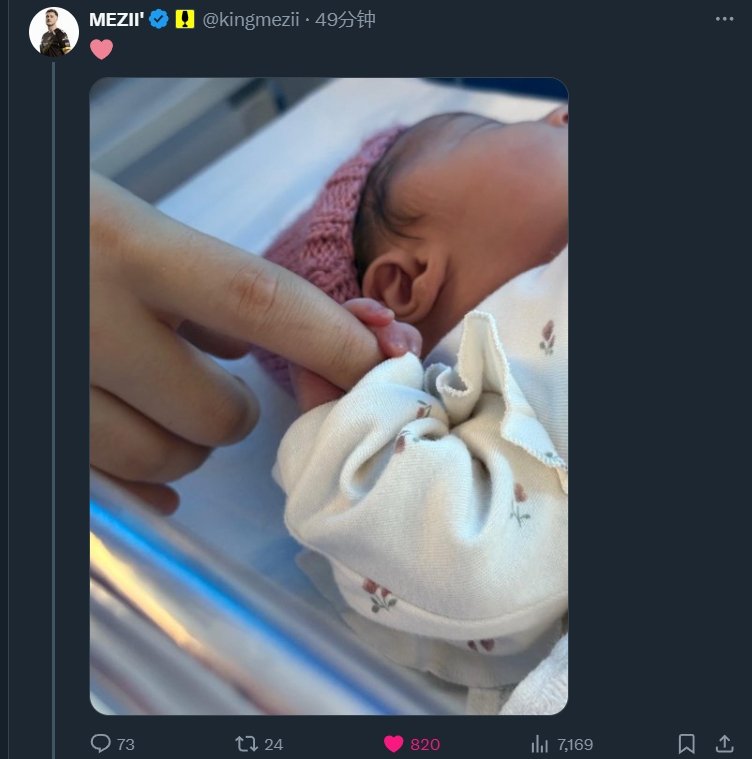
Task: Click the retweet count 24
Action: 273,744
